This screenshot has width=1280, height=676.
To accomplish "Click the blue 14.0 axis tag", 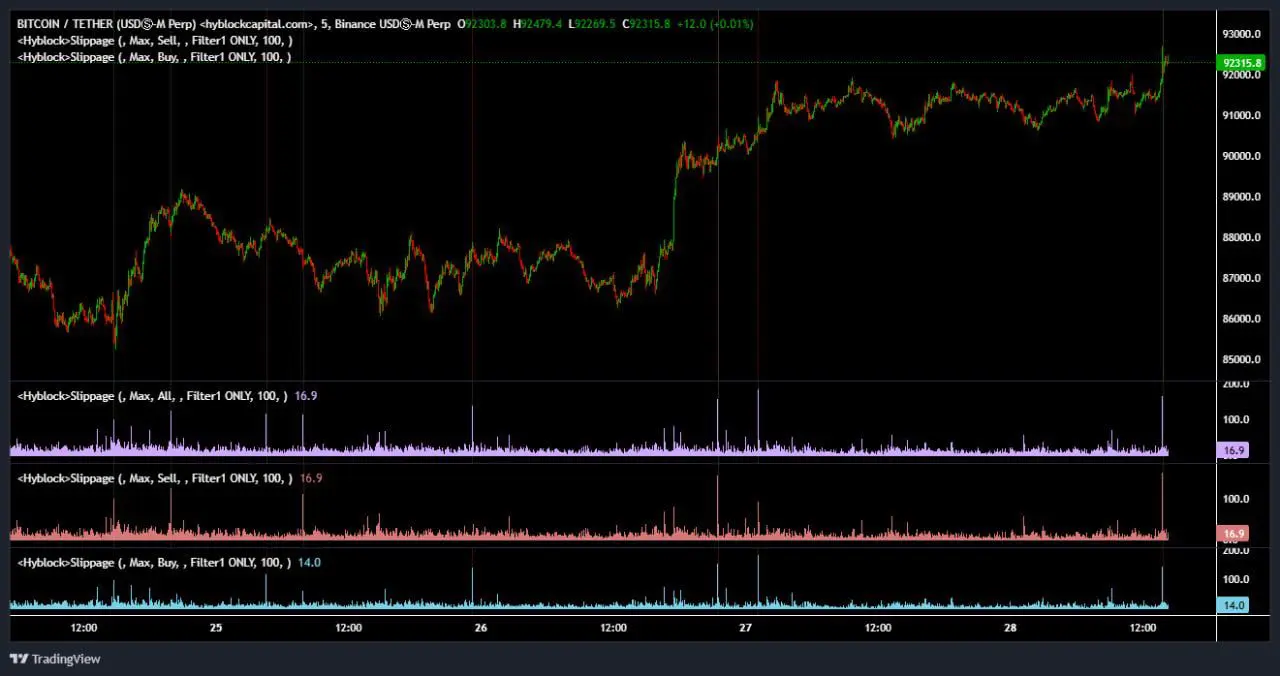I will pos(1233,605).
